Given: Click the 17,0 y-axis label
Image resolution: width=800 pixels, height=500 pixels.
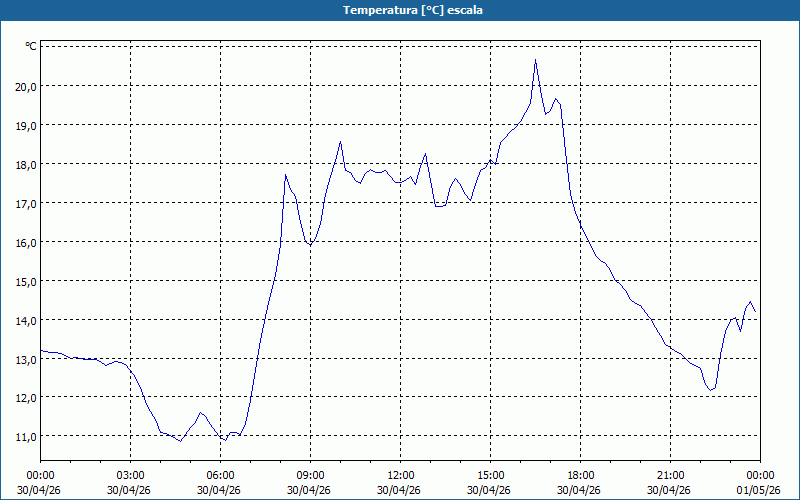Looking at the screenshot, I should 26,204.
